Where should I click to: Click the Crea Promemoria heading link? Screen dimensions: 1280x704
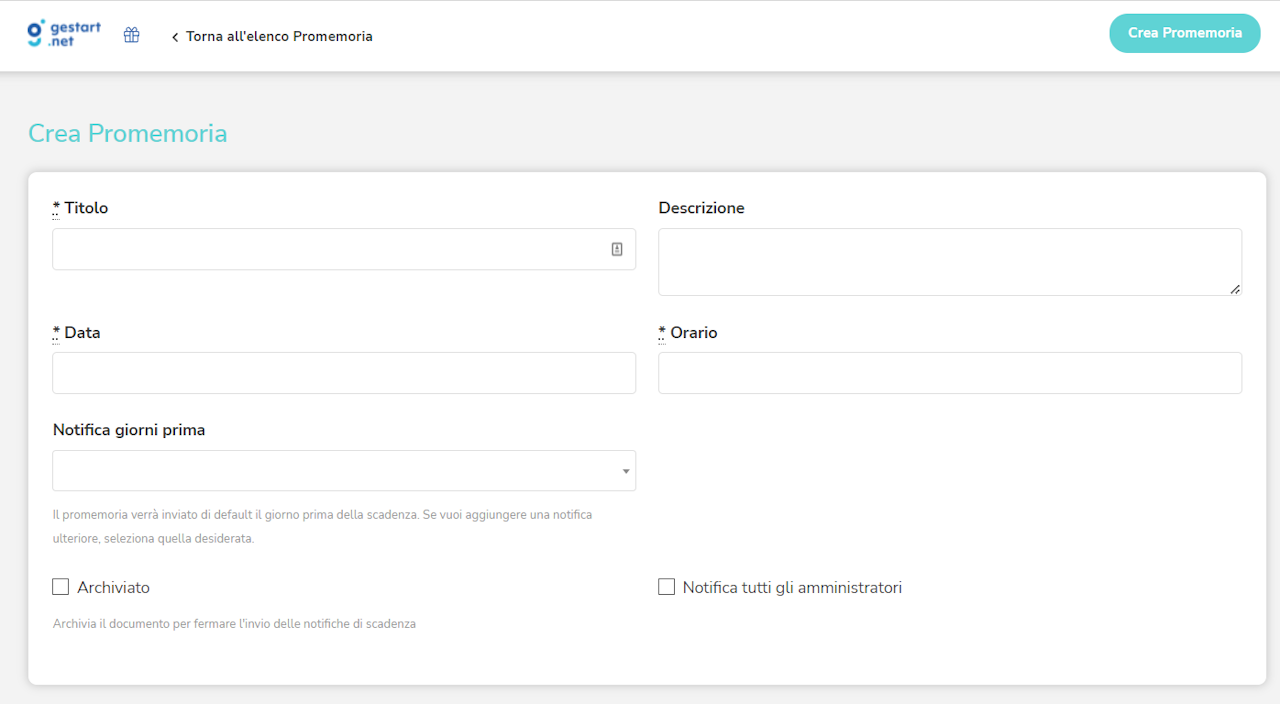pyautogui.click(x=127, y=133)
